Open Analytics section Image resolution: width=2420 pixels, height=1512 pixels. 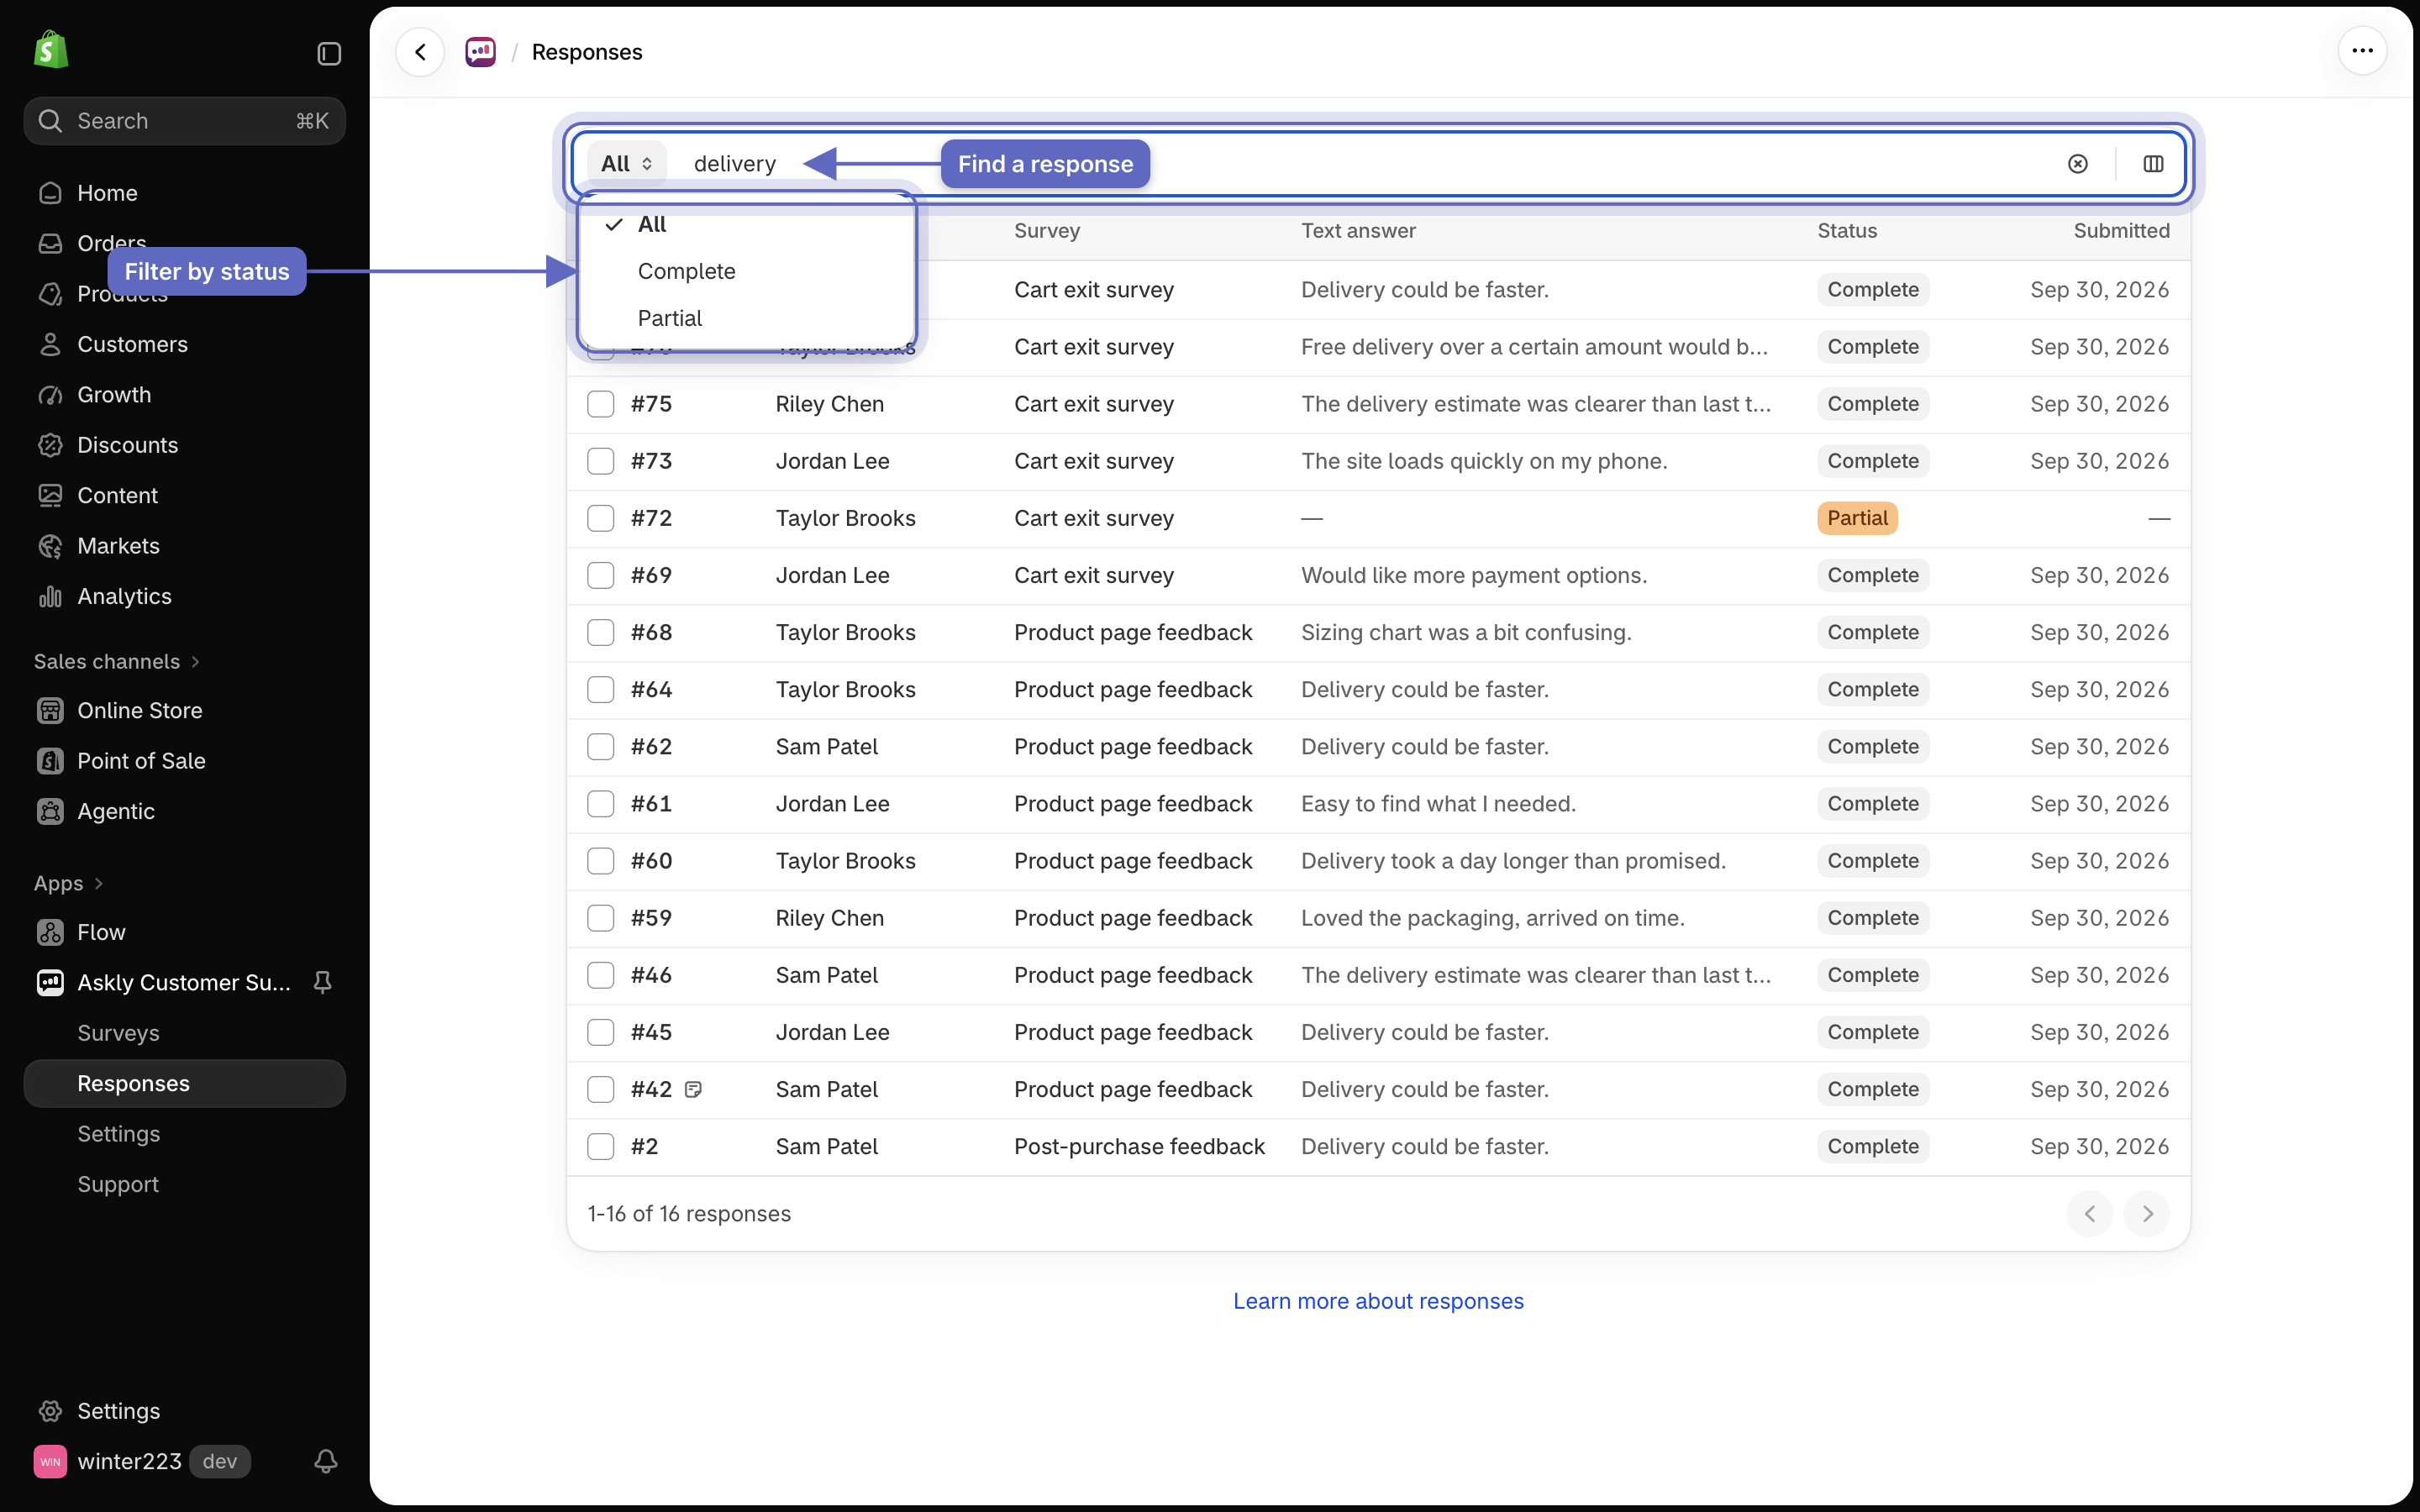[185, 596]
